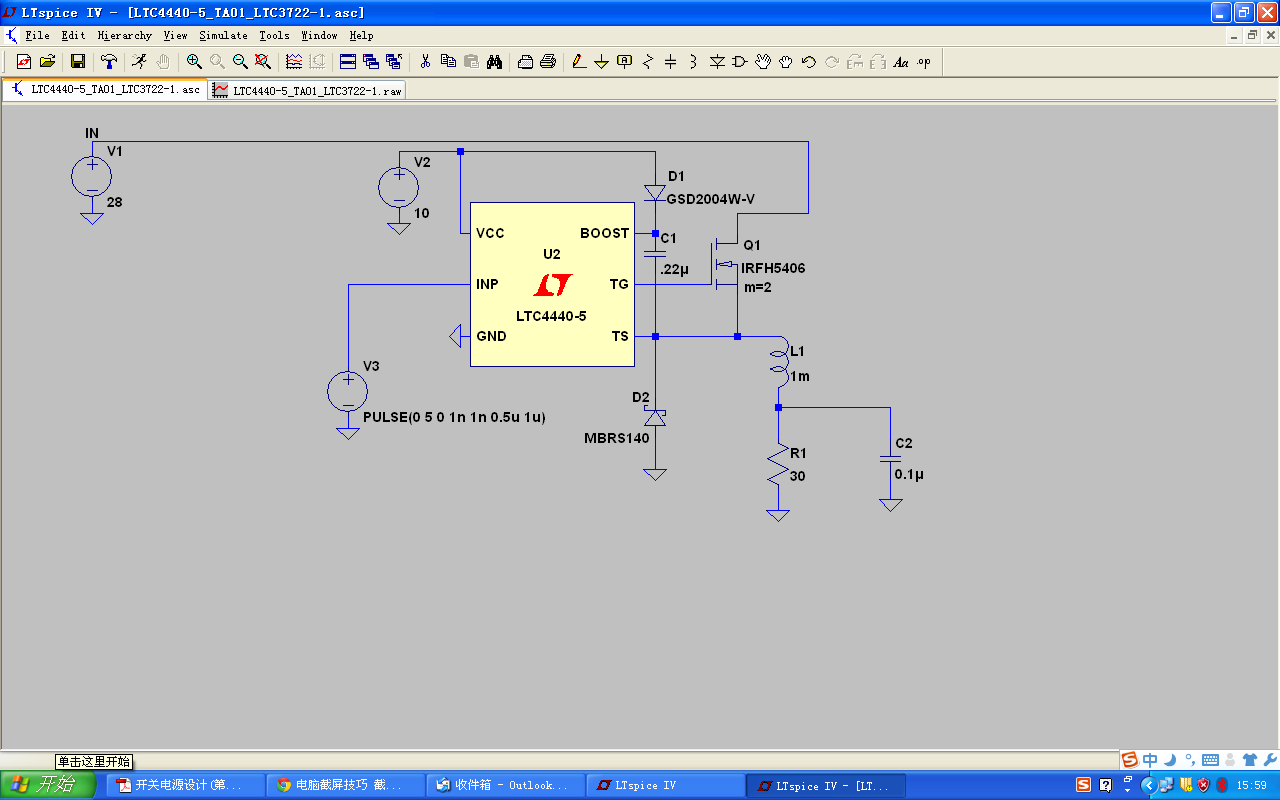The height and width of the screenshot is (800, 1280).
Task: Select the Place Text Aa tool
Action: tap(901, 62)
